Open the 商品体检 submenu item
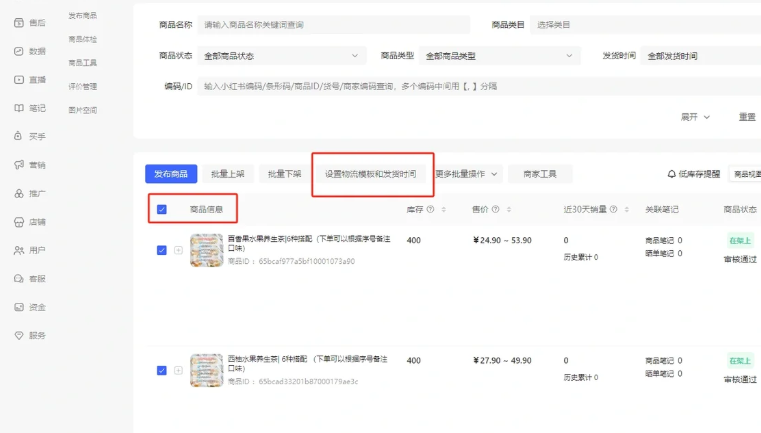 point(83,39)
